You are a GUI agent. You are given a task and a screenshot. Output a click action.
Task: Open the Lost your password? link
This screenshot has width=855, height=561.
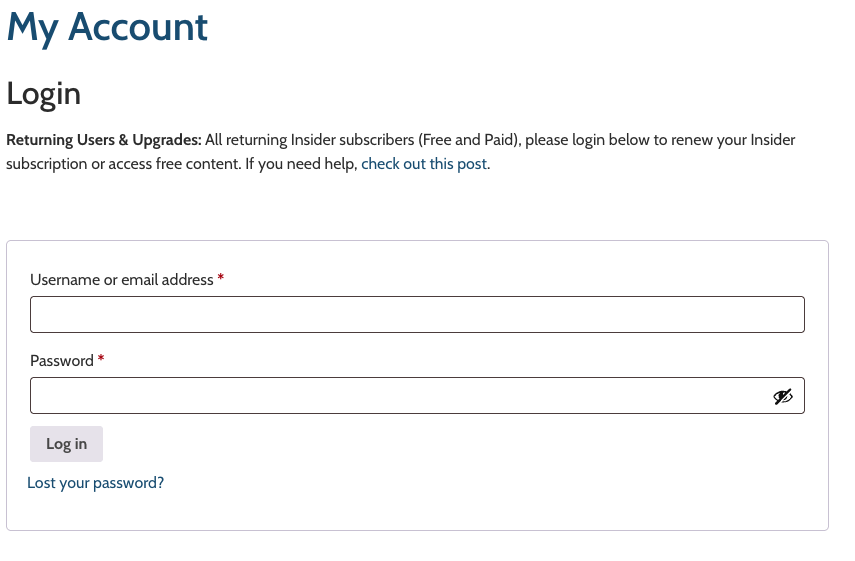pyautogui.click(x=95, y=483)
